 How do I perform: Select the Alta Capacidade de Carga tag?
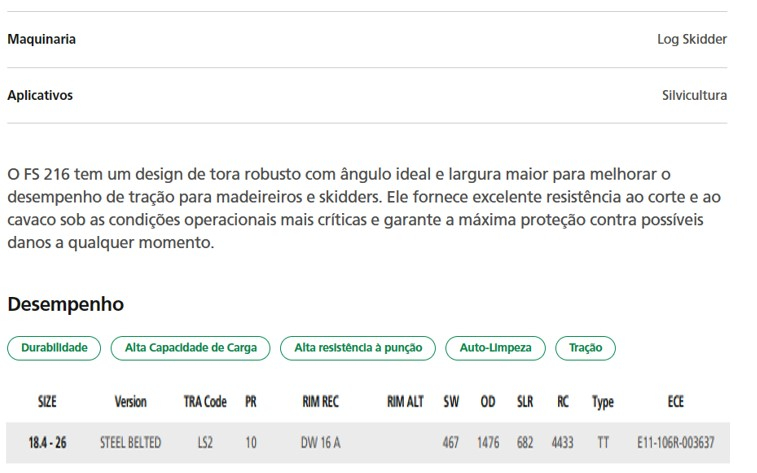[x=190, y=348]
